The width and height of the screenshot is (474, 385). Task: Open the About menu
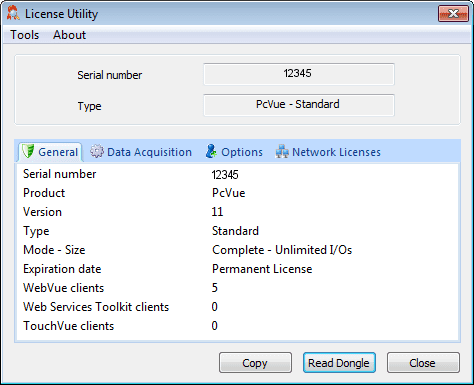tap(69, 35)
